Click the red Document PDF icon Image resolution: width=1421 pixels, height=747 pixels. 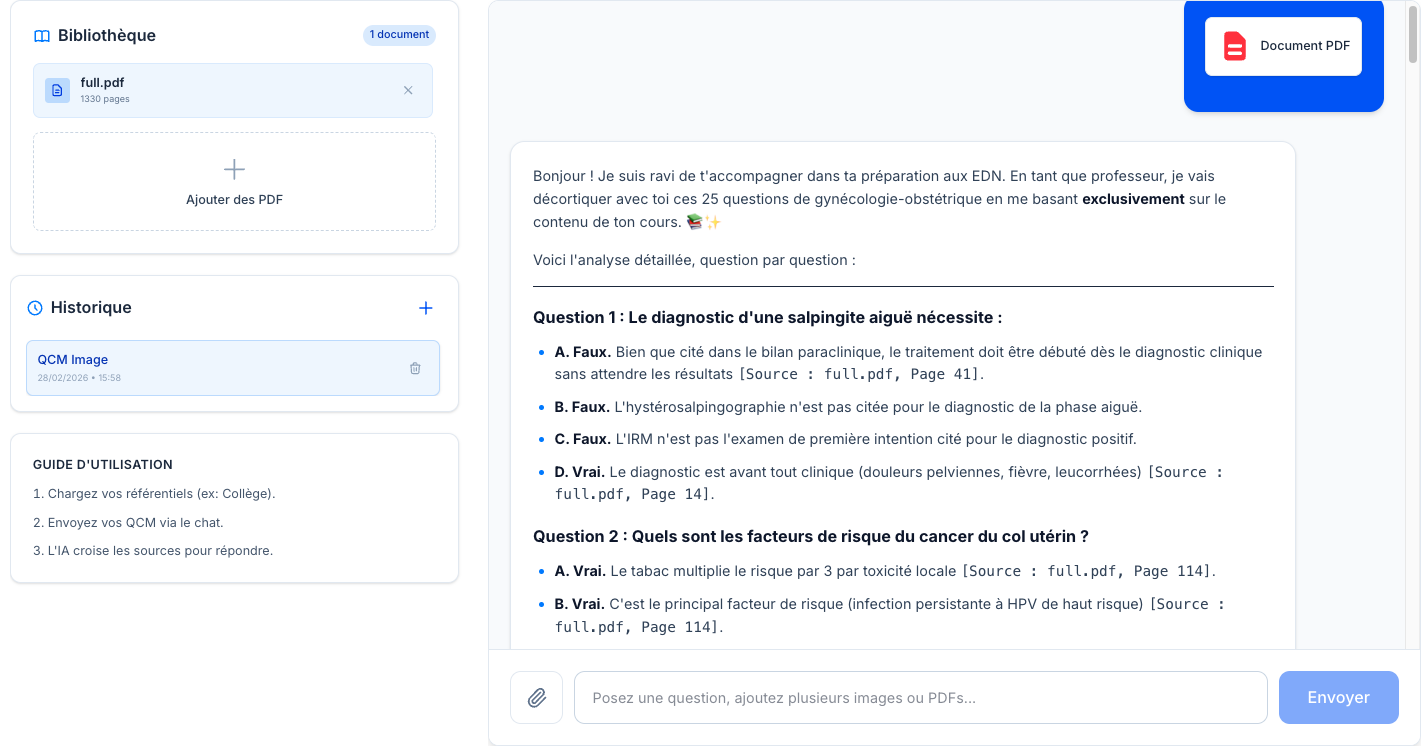[x=1235, y=46]
